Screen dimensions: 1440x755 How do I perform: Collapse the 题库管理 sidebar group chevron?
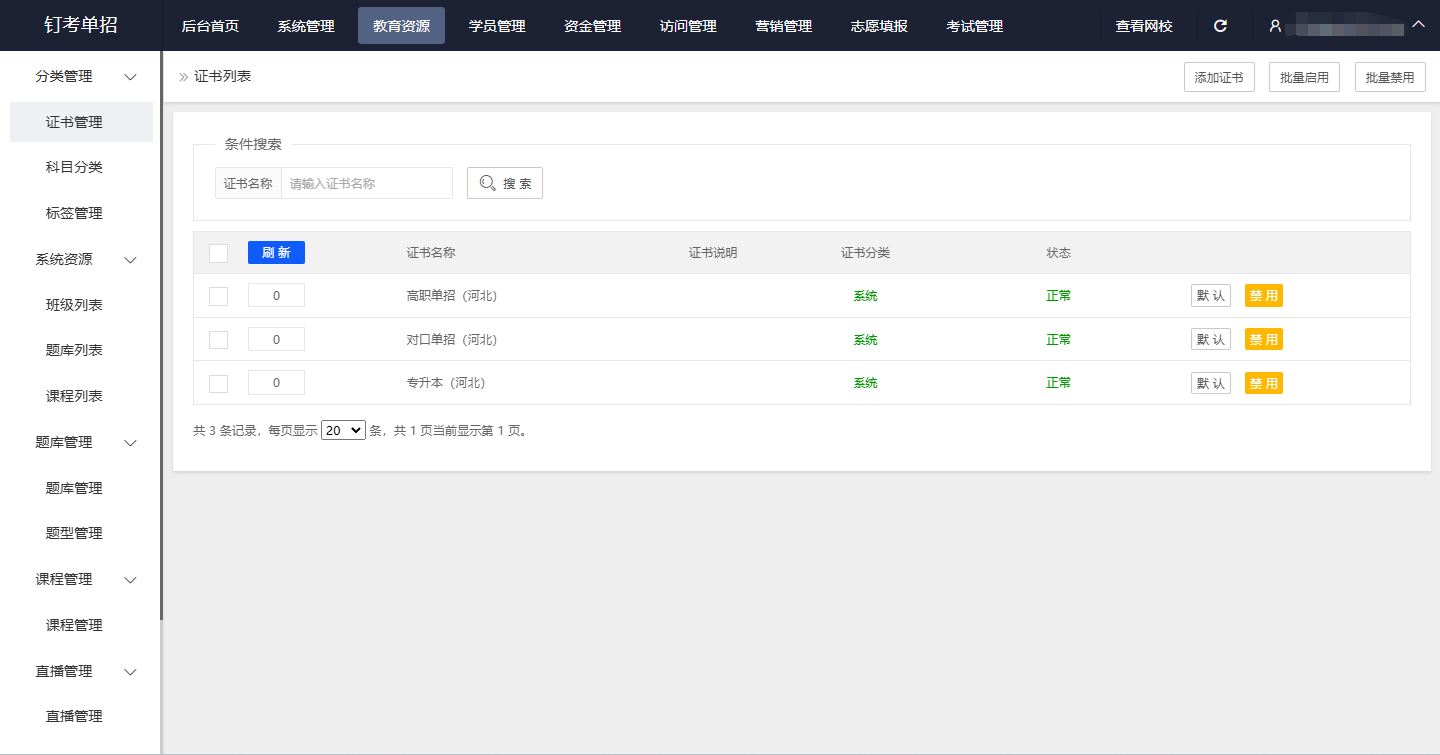click(130, 443)
